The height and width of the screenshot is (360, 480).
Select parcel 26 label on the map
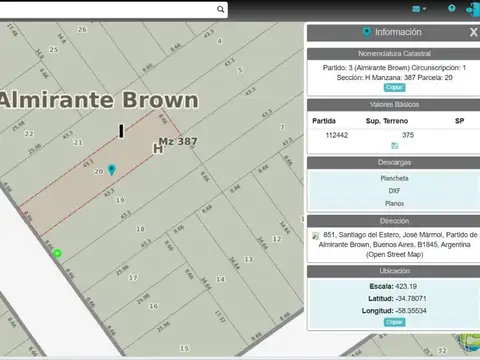pos(82,29)
